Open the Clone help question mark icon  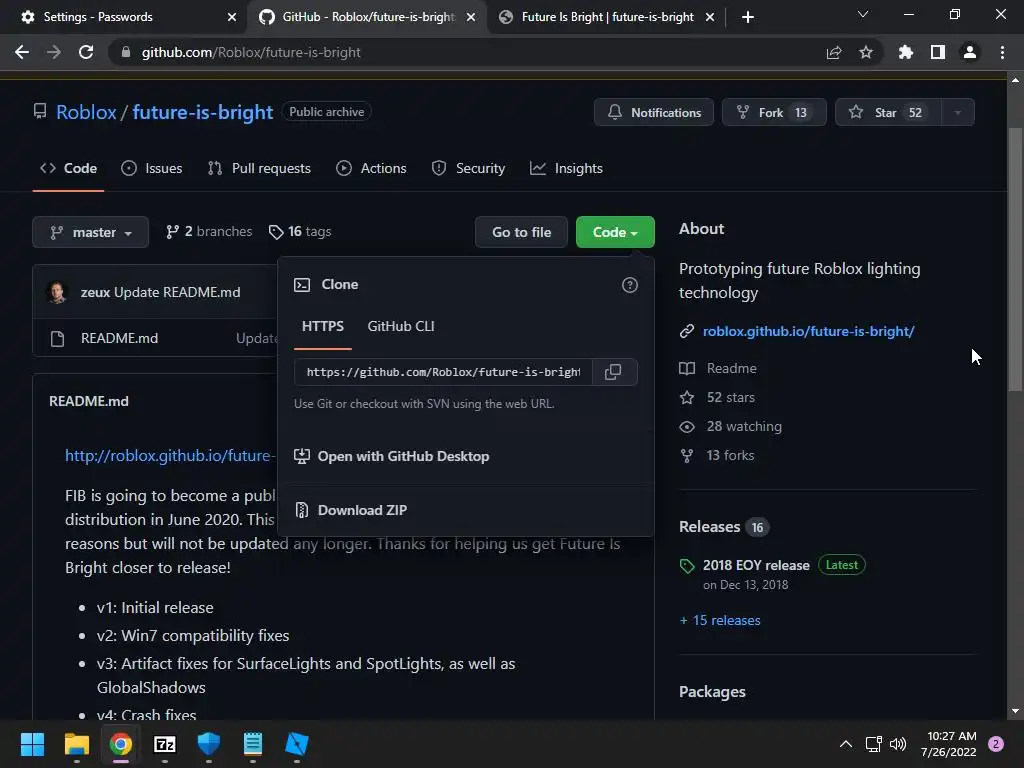click(630, 285)
